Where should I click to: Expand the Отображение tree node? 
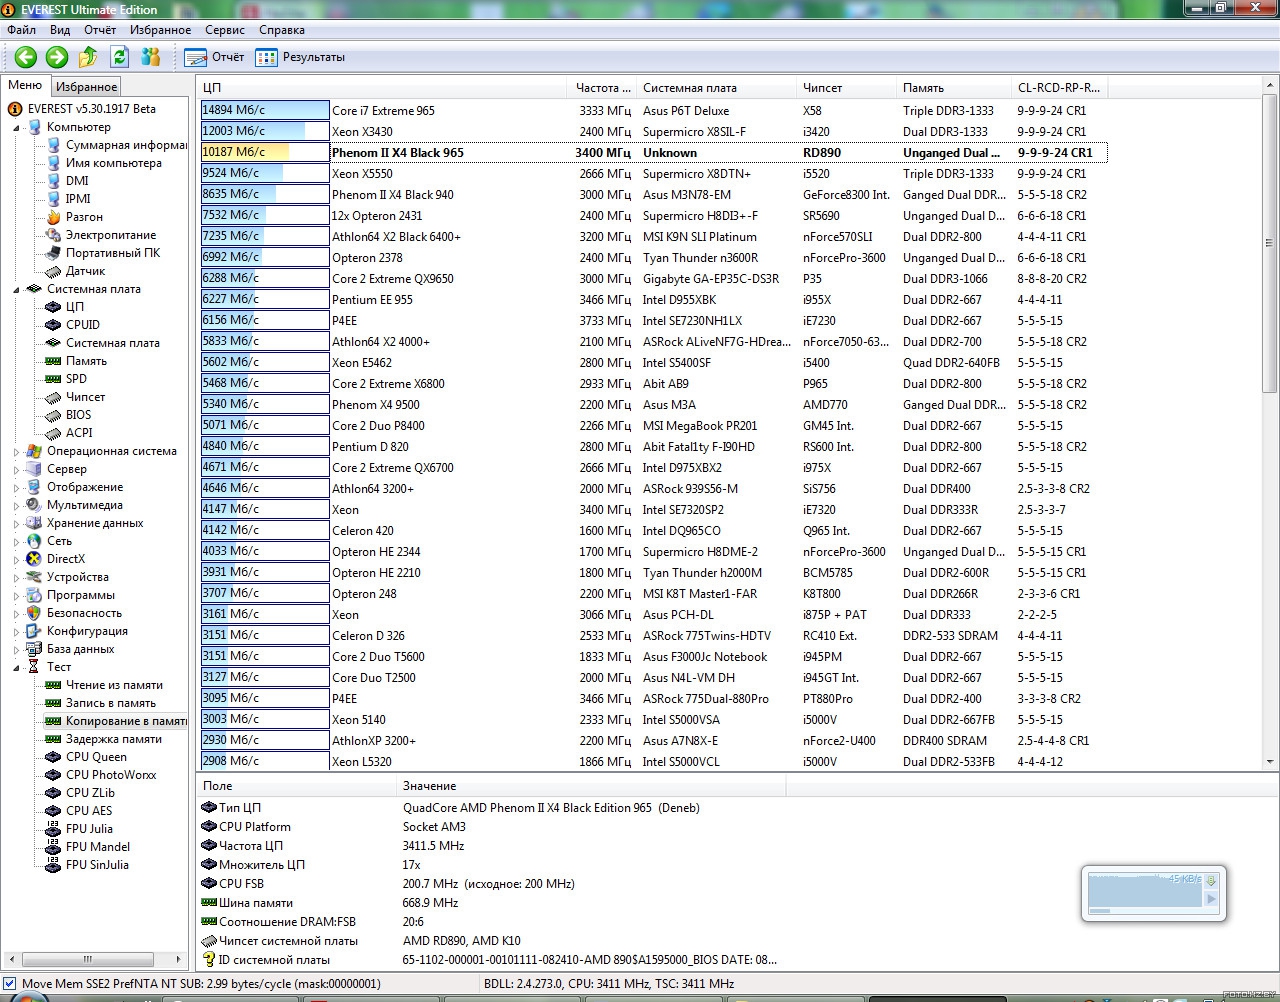(x=16, y=488)
